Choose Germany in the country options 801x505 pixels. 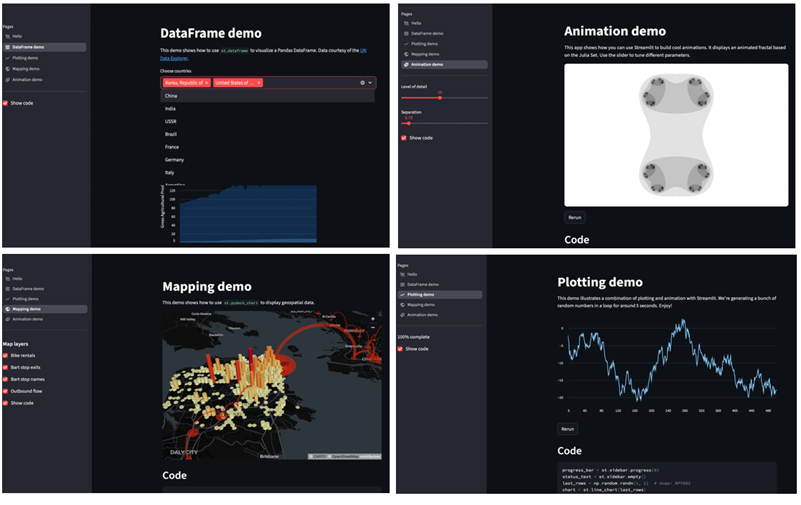pyautogui.click(x=175, y=160)
